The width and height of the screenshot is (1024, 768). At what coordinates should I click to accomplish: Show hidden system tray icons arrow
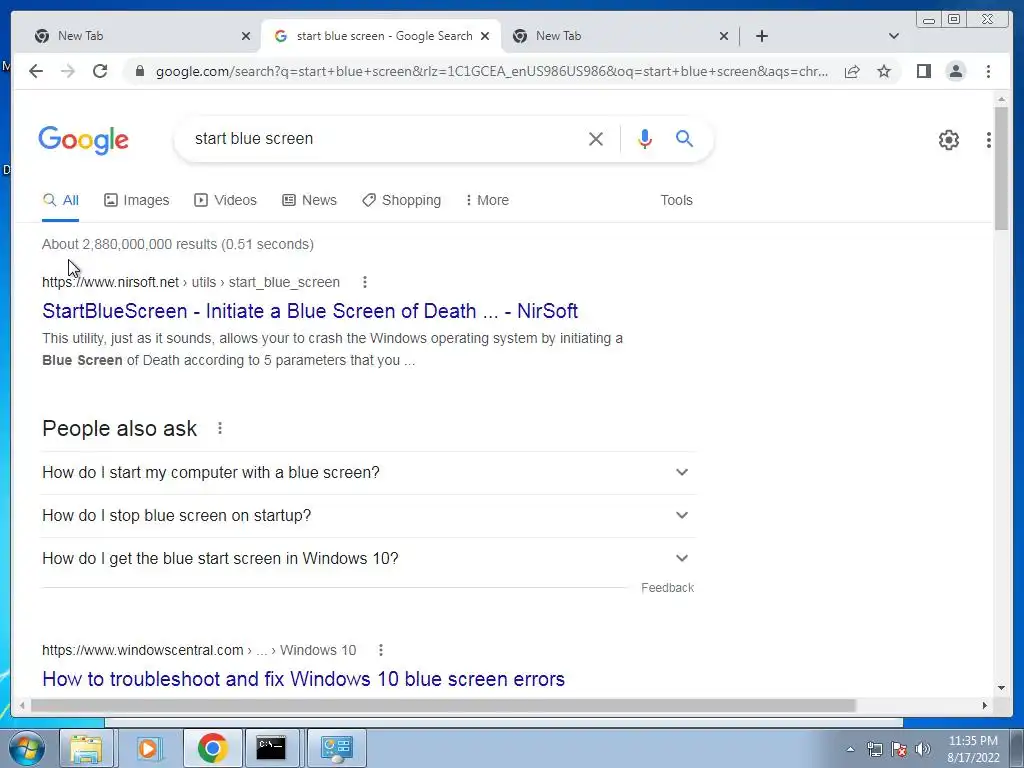pyautogui.click(x=850, y=749)
